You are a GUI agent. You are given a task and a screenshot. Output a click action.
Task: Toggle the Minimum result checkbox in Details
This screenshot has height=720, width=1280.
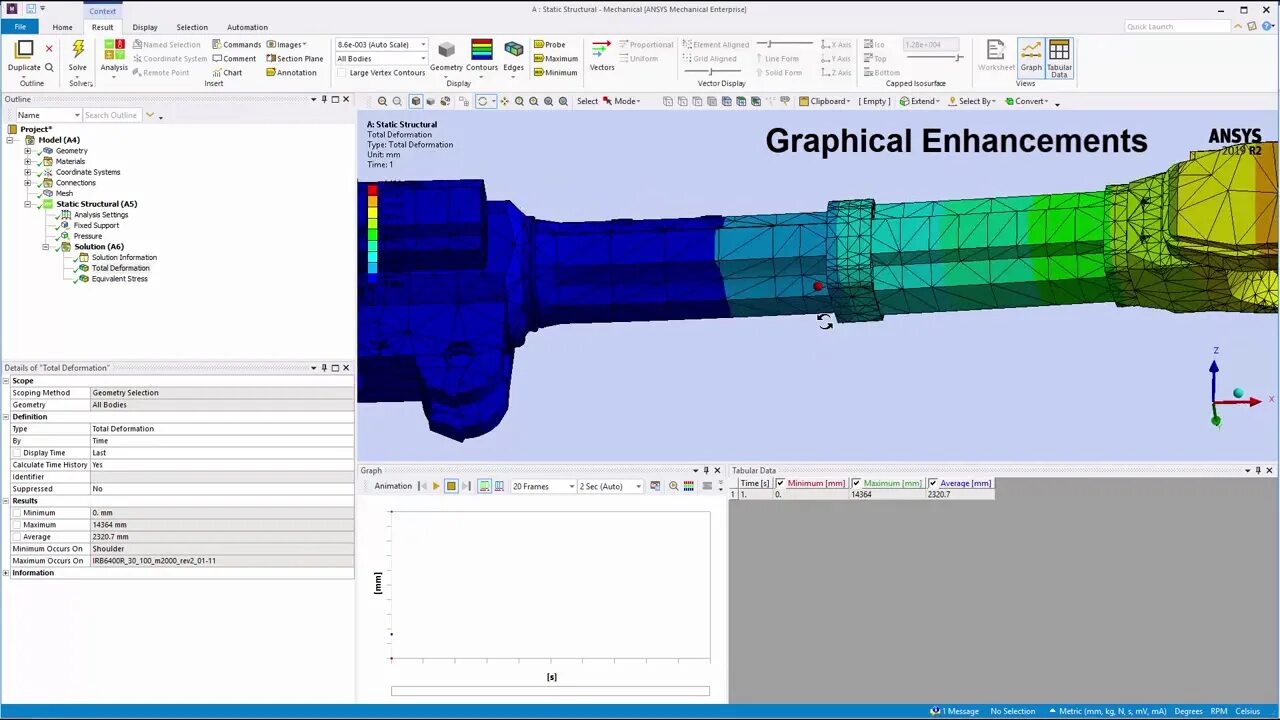16,513
